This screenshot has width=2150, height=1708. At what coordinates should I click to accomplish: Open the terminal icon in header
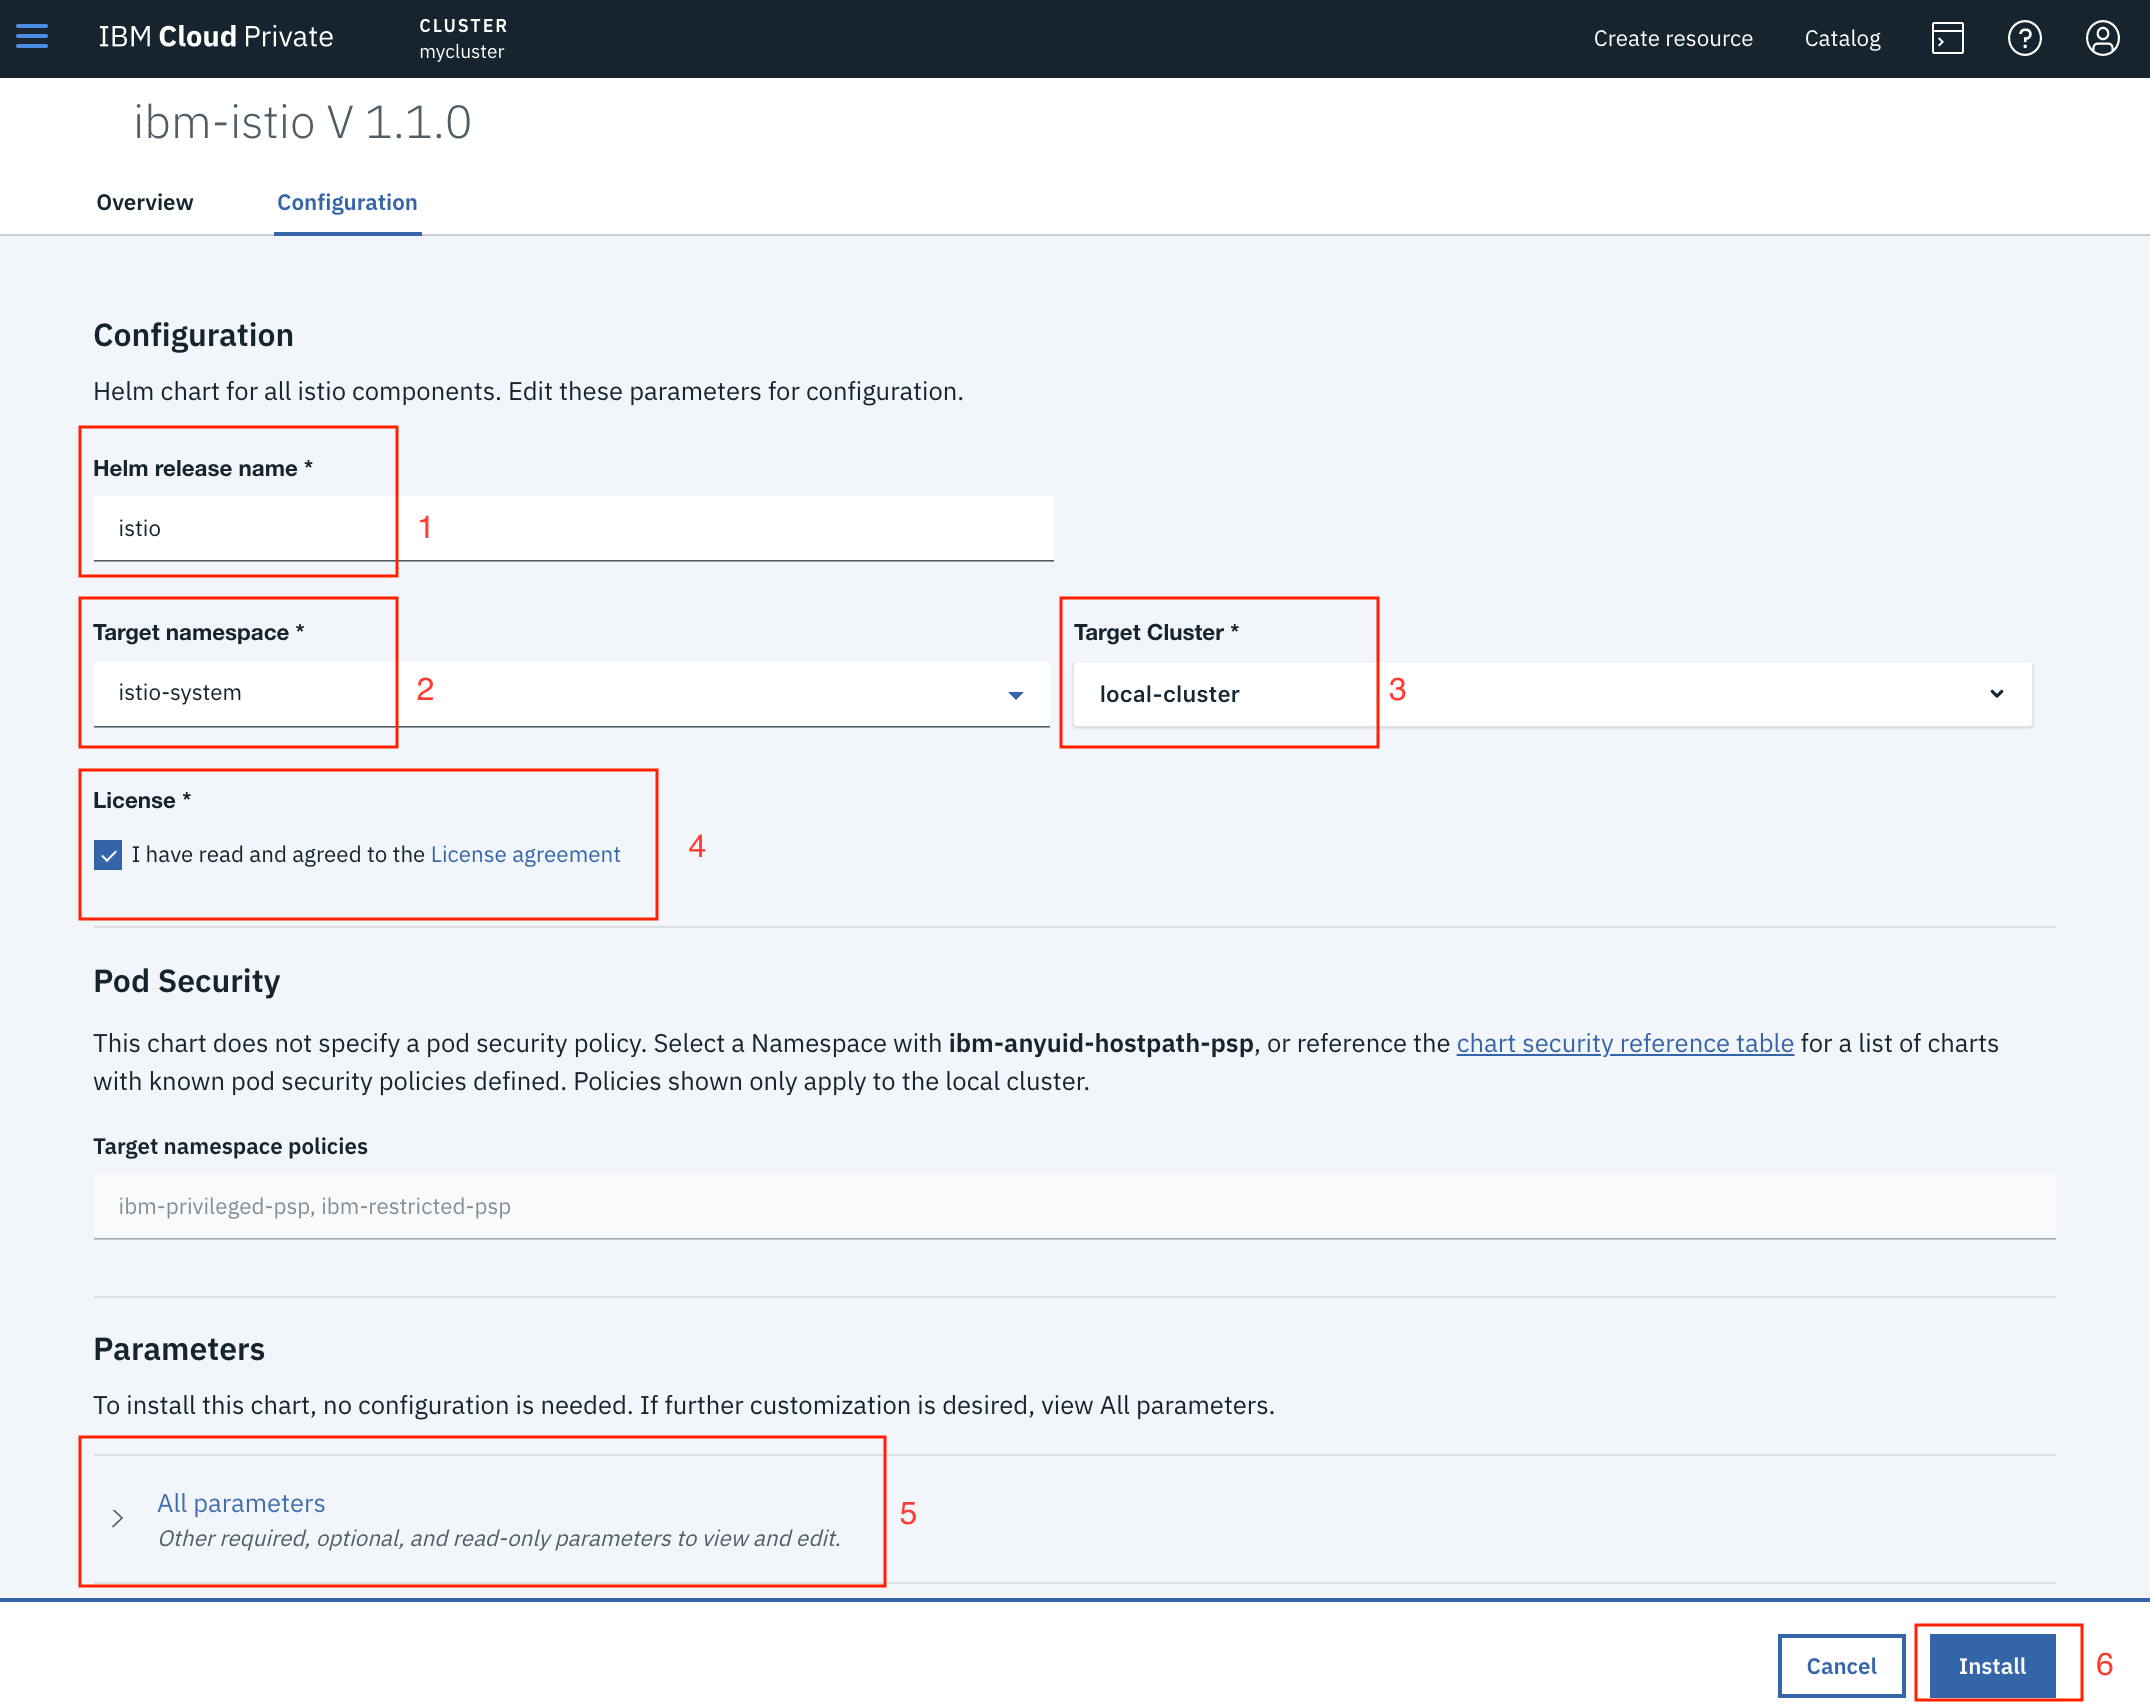click(x=1947, y=38)
